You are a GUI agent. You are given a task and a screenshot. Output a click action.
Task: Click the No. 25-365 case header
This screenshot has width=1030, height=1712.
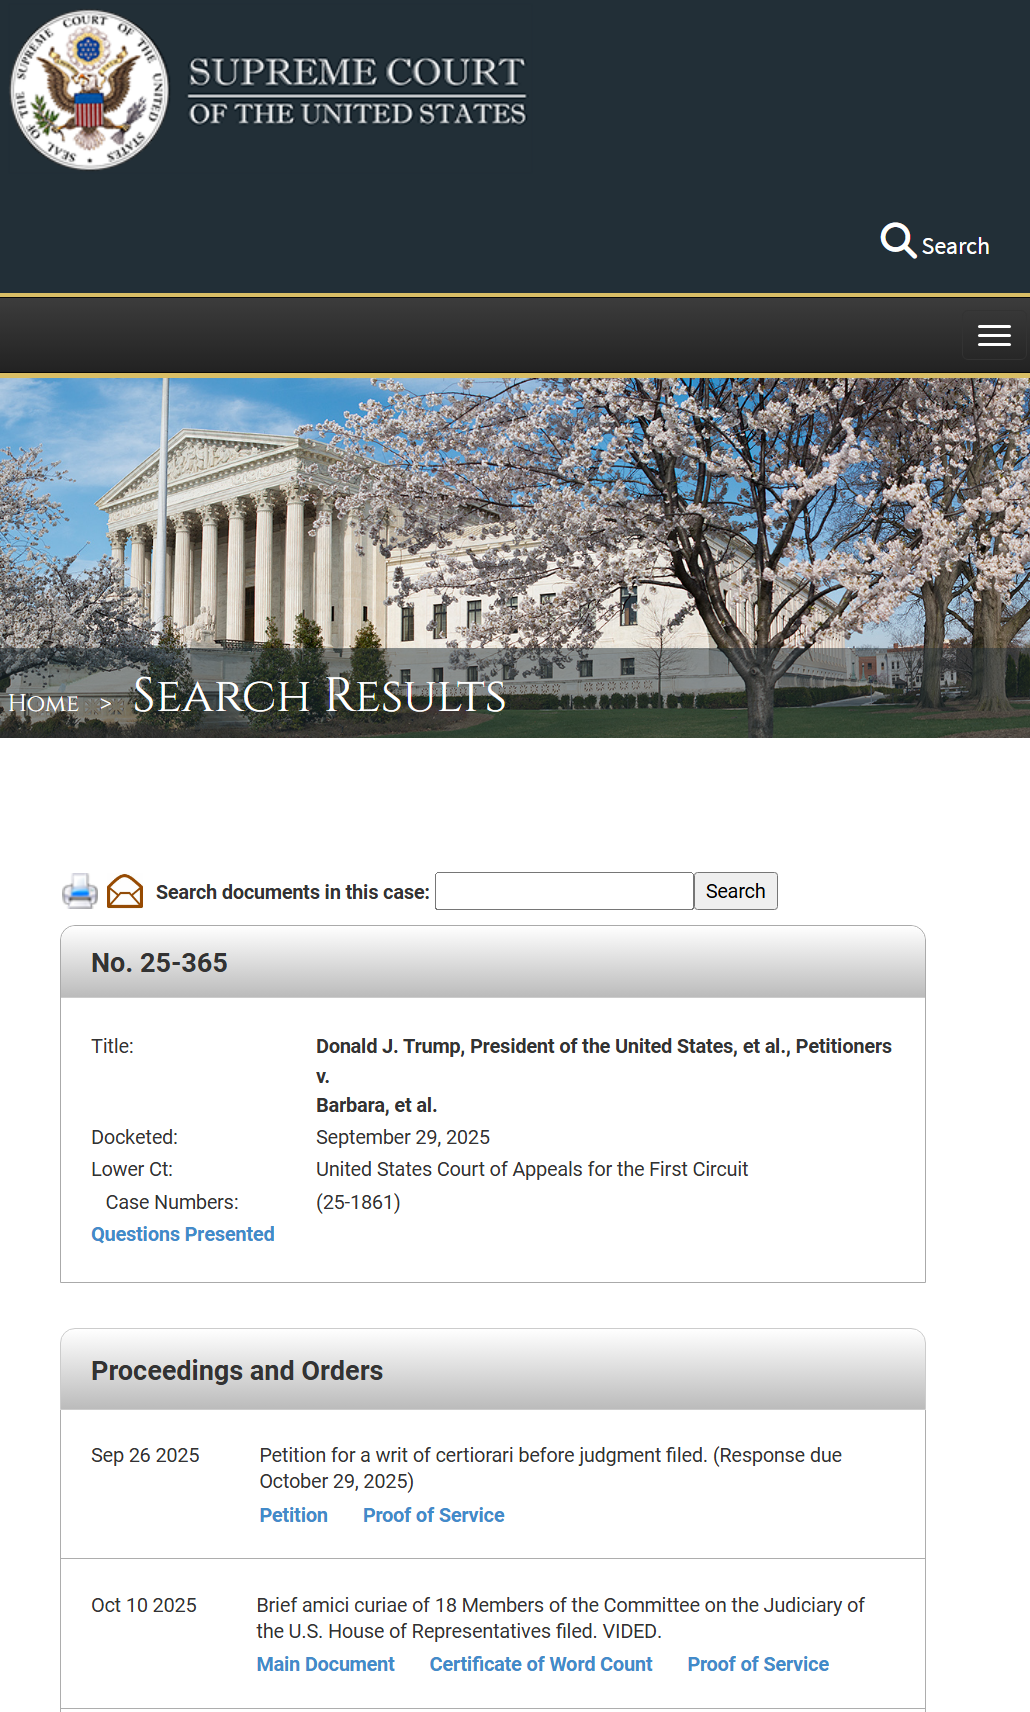click(x=159, y=963)
